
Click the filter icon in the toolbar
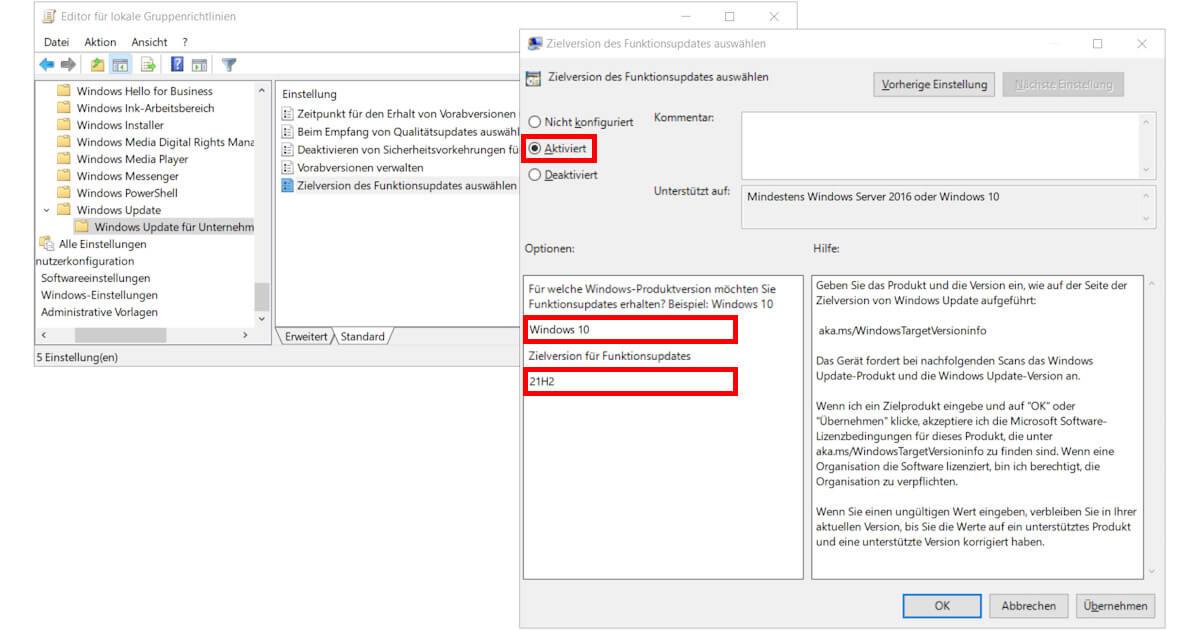tap(229, 63)
